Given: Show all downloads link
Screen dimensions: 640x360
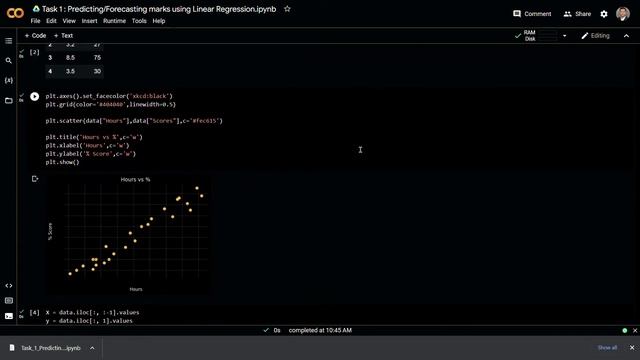Looking at the screenshot, I should pyautogui.click(x=607, y=348).
